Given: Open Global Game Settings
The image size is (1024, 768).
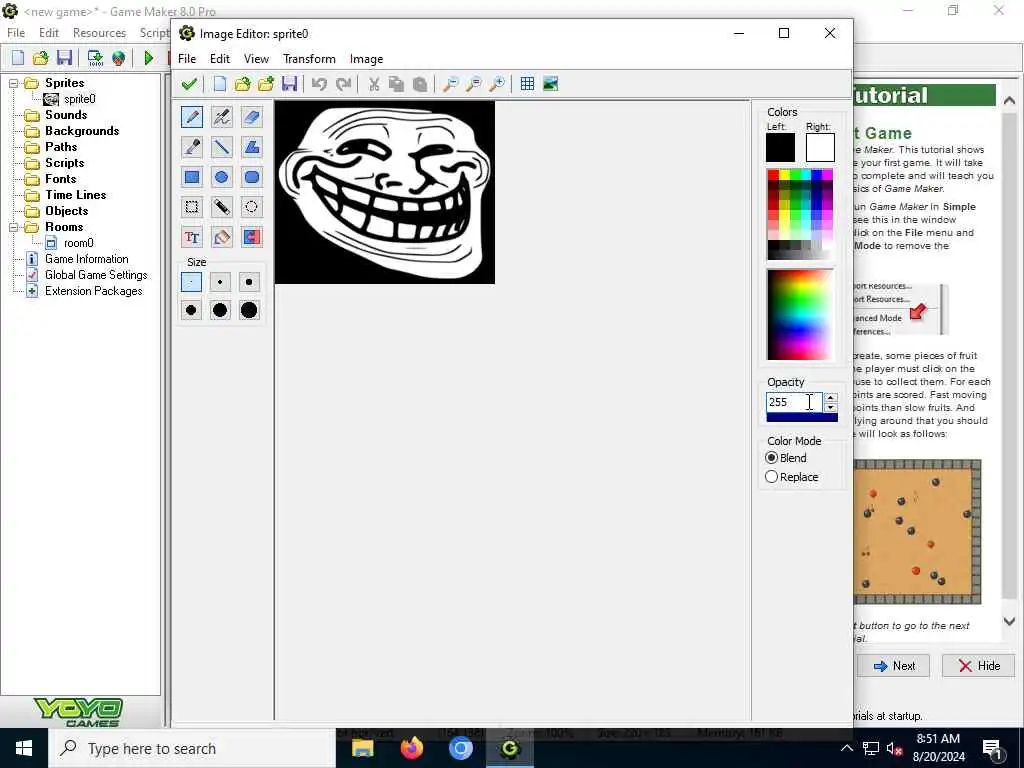Looking at the screenshot, I should (96, 275).
